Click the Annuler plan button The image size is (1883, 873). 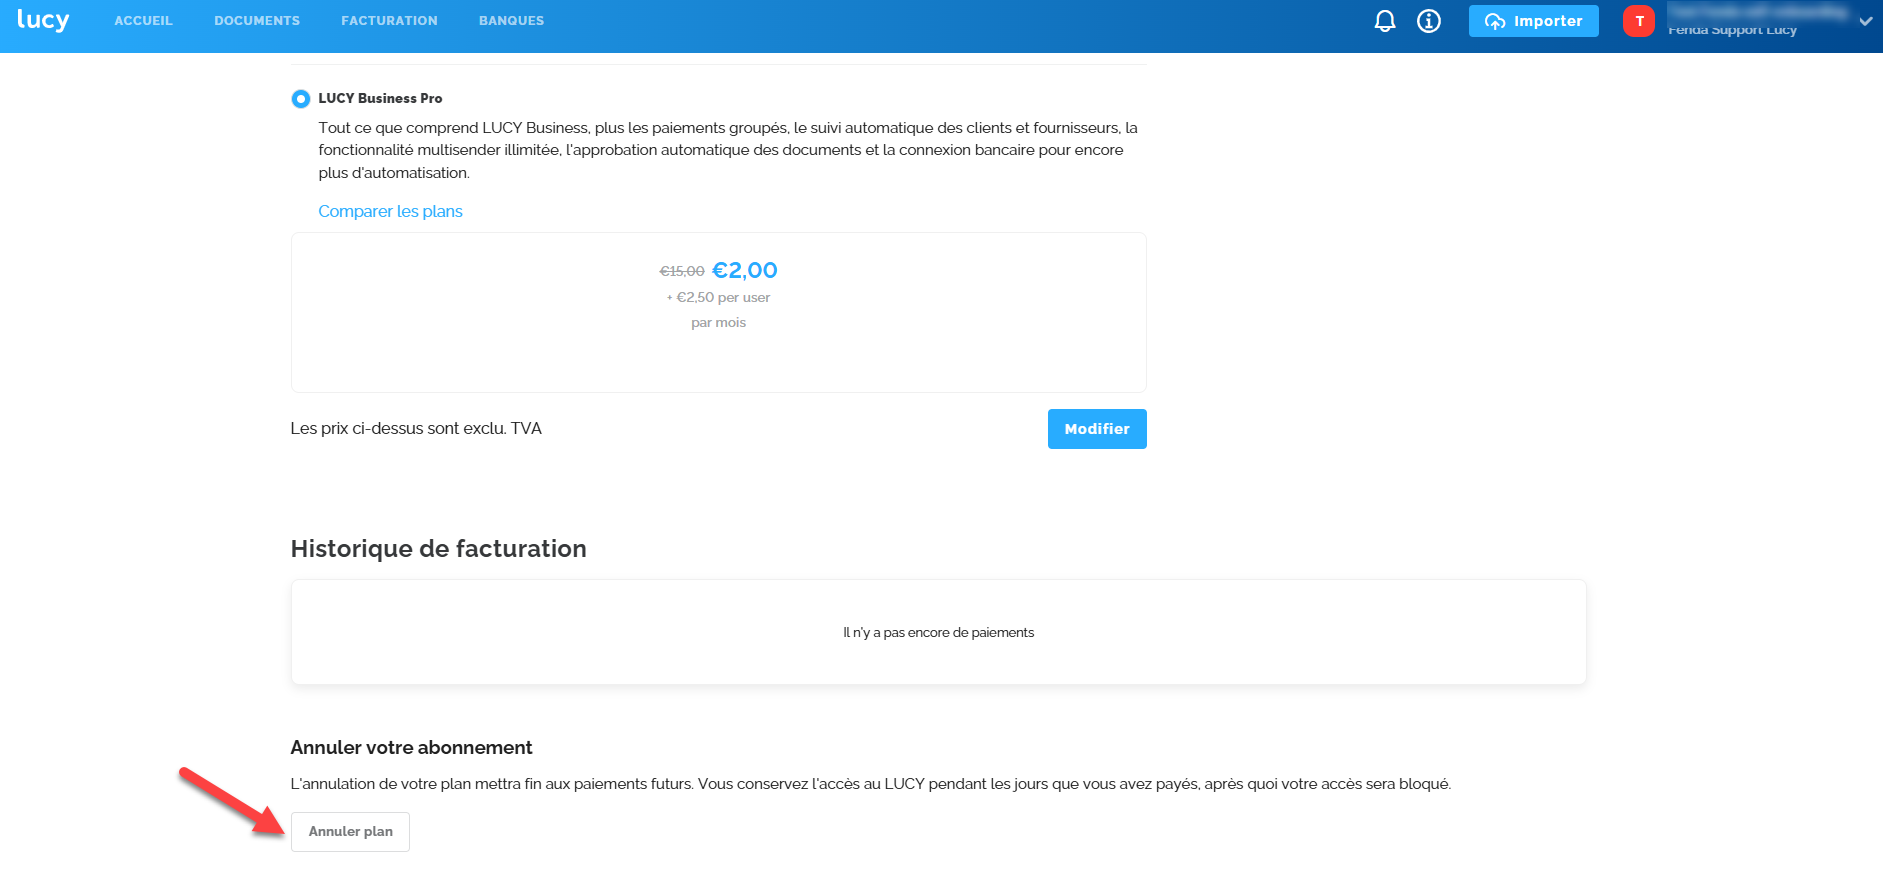coord(350,832)
